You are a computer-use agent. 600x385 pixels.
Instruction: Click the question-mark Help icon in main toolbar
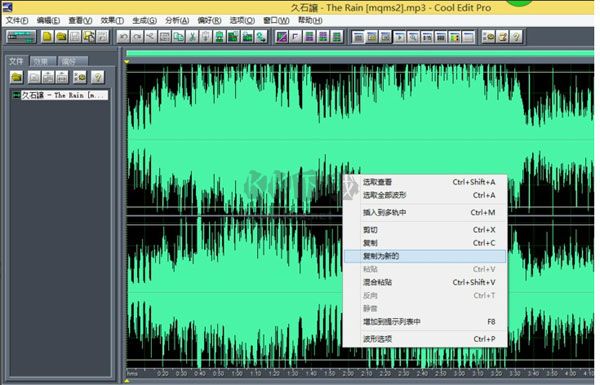point(516,37)
